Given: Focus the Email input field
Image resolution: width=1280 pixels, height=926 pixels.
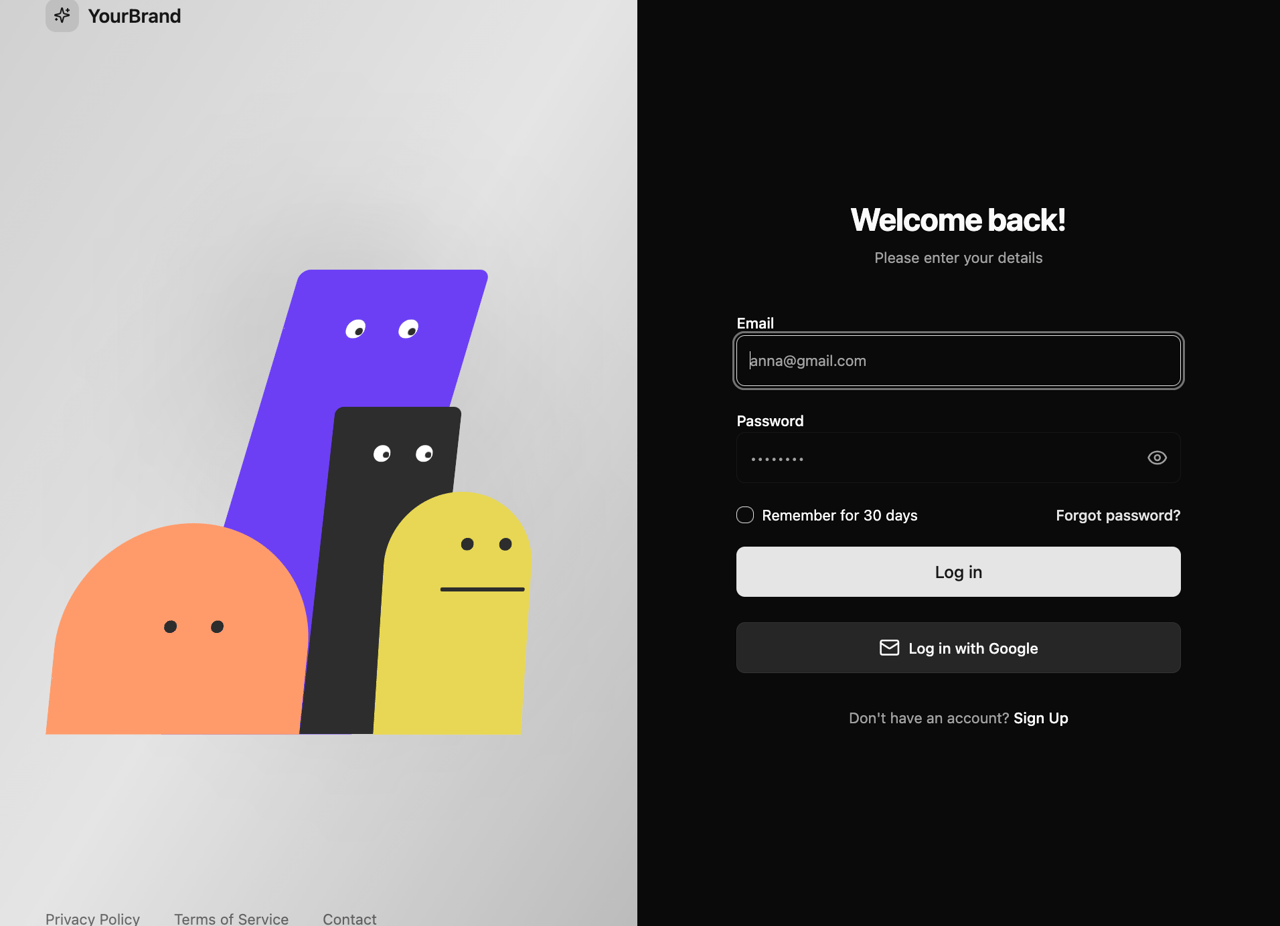Looking at the screenshot, I should tap(958, 361).
